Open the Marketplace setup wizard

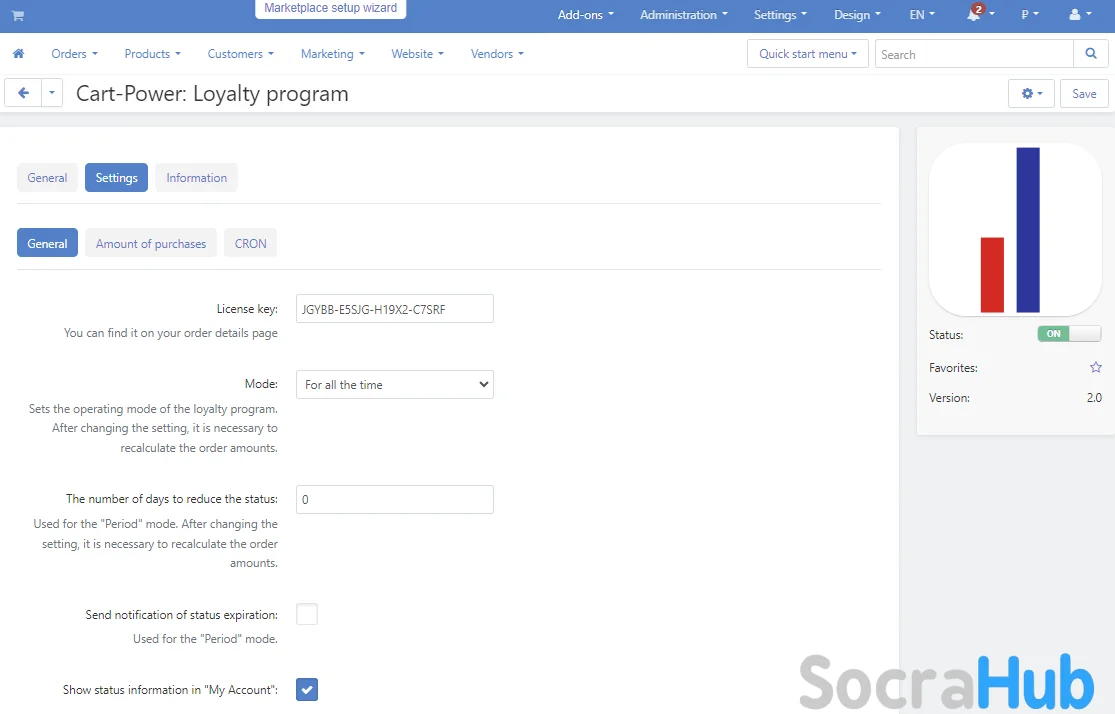click(x=330, y=8)
